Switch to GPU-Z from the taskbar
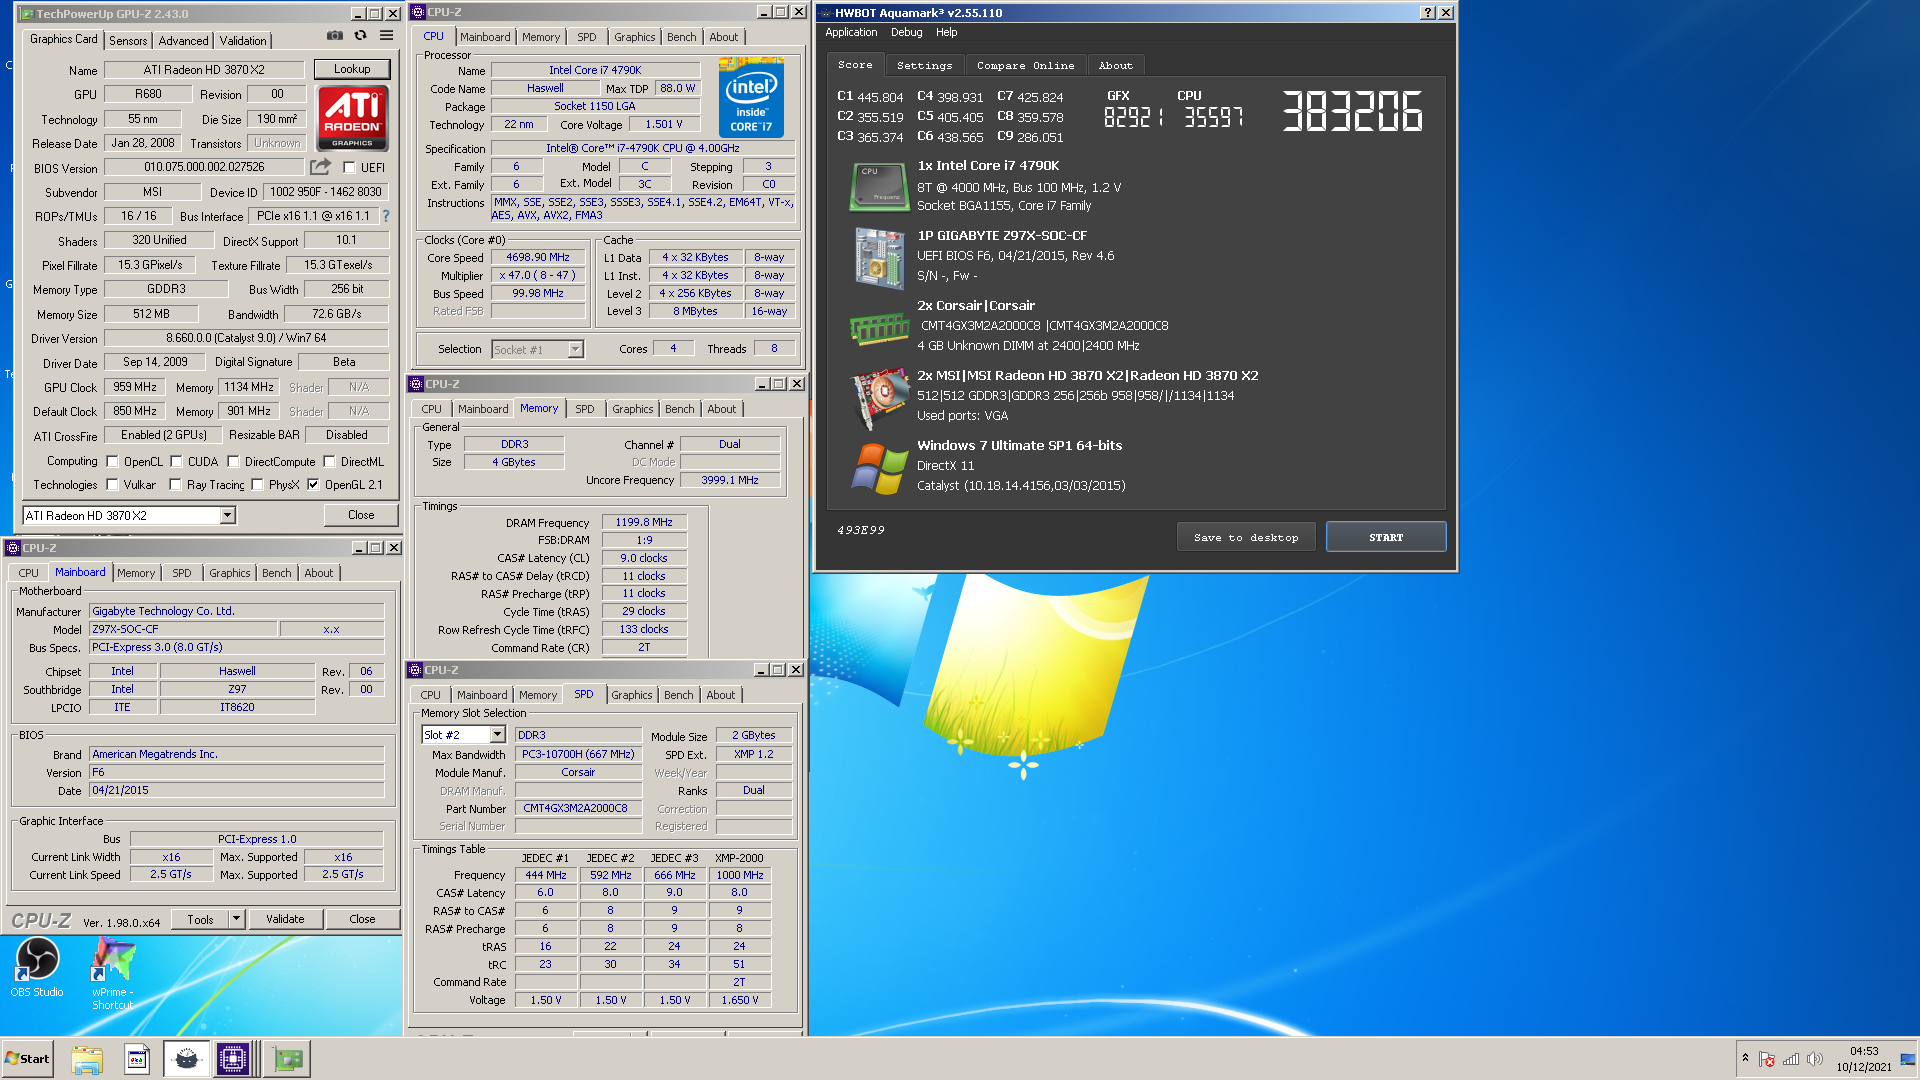Image resolution: width=1920 pixels, height=1080 pixels. pyautogui.click(x=288, y=1059)
